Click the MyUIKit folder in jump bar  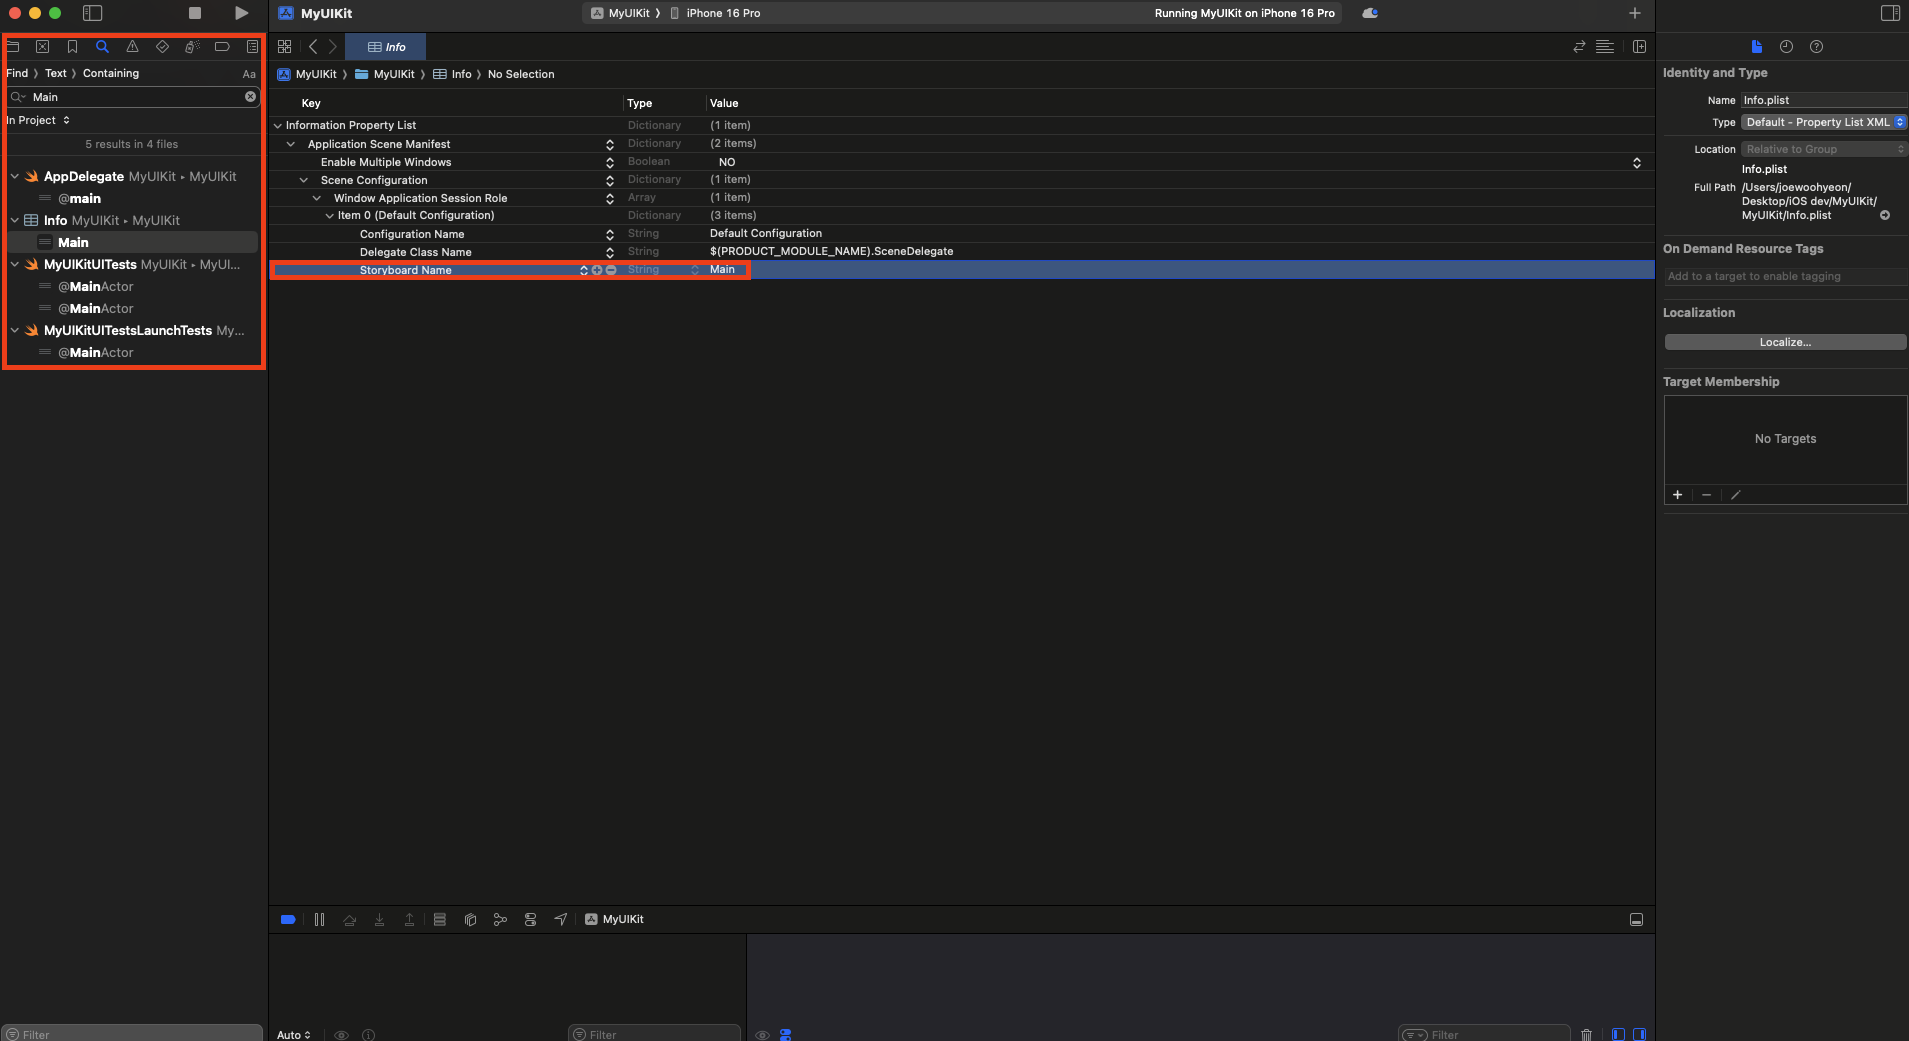point(385,75)
